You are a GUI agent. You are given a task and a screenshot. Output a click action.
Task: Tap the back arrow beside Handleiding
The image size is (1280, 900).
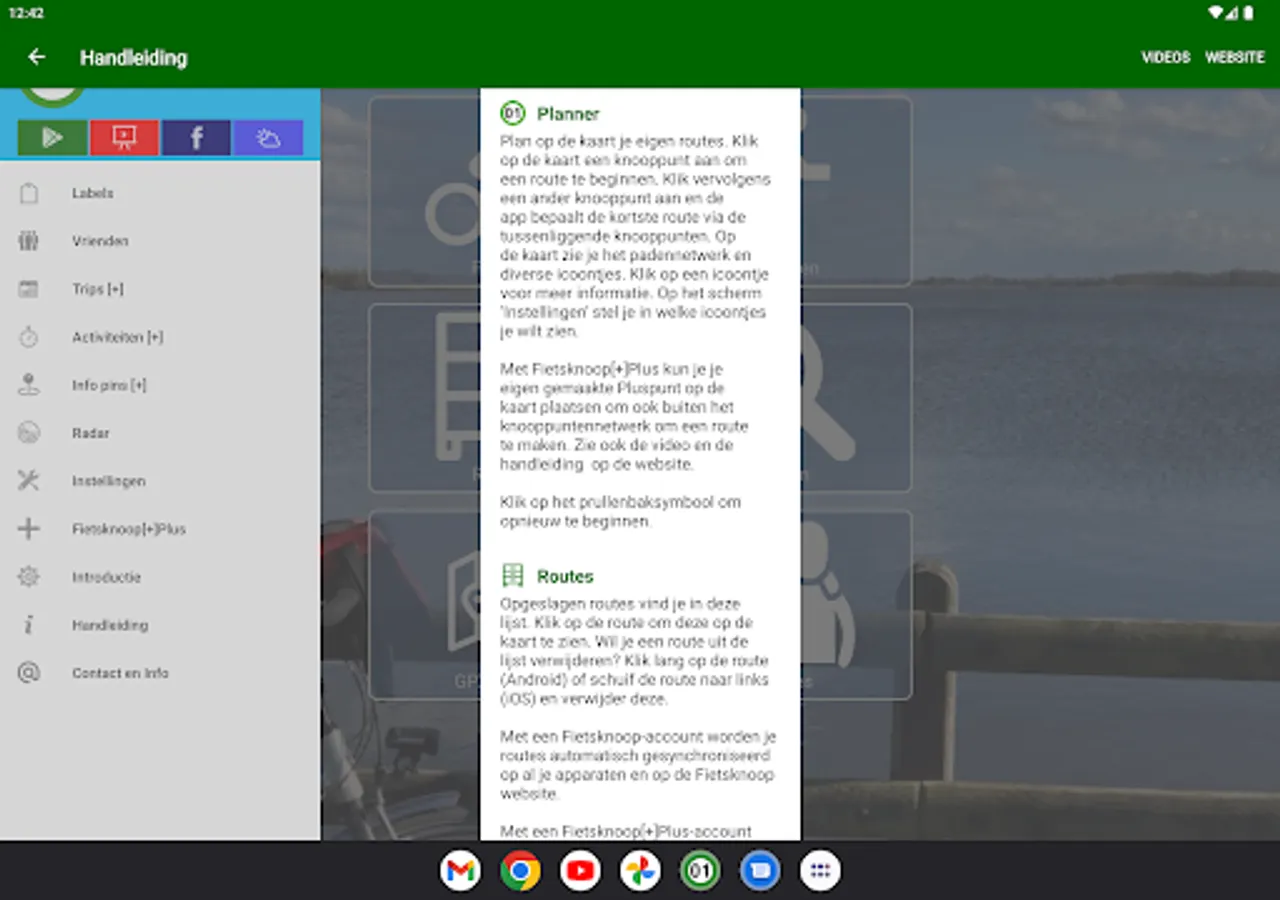coord(37,57)
